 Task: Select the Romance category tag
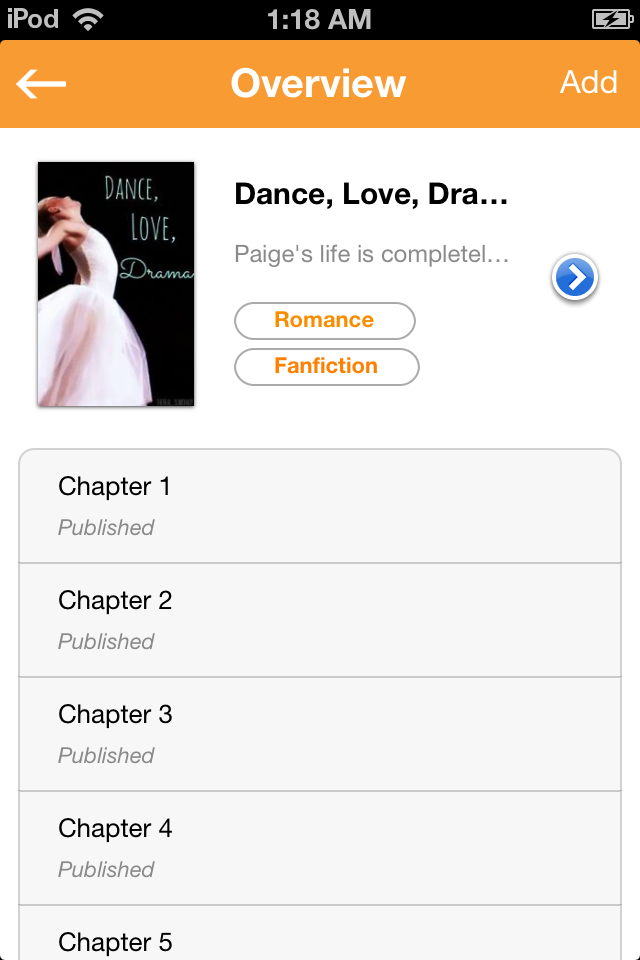(x=325, y=320)
